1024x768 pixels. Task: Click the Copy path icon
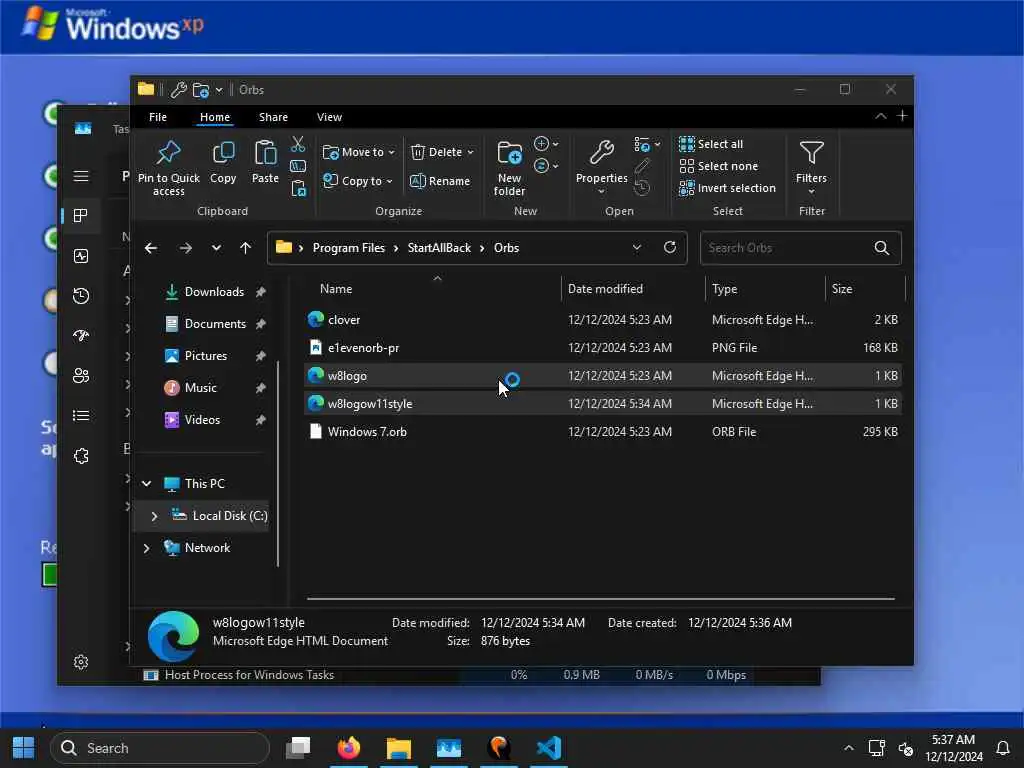(298, 166)
